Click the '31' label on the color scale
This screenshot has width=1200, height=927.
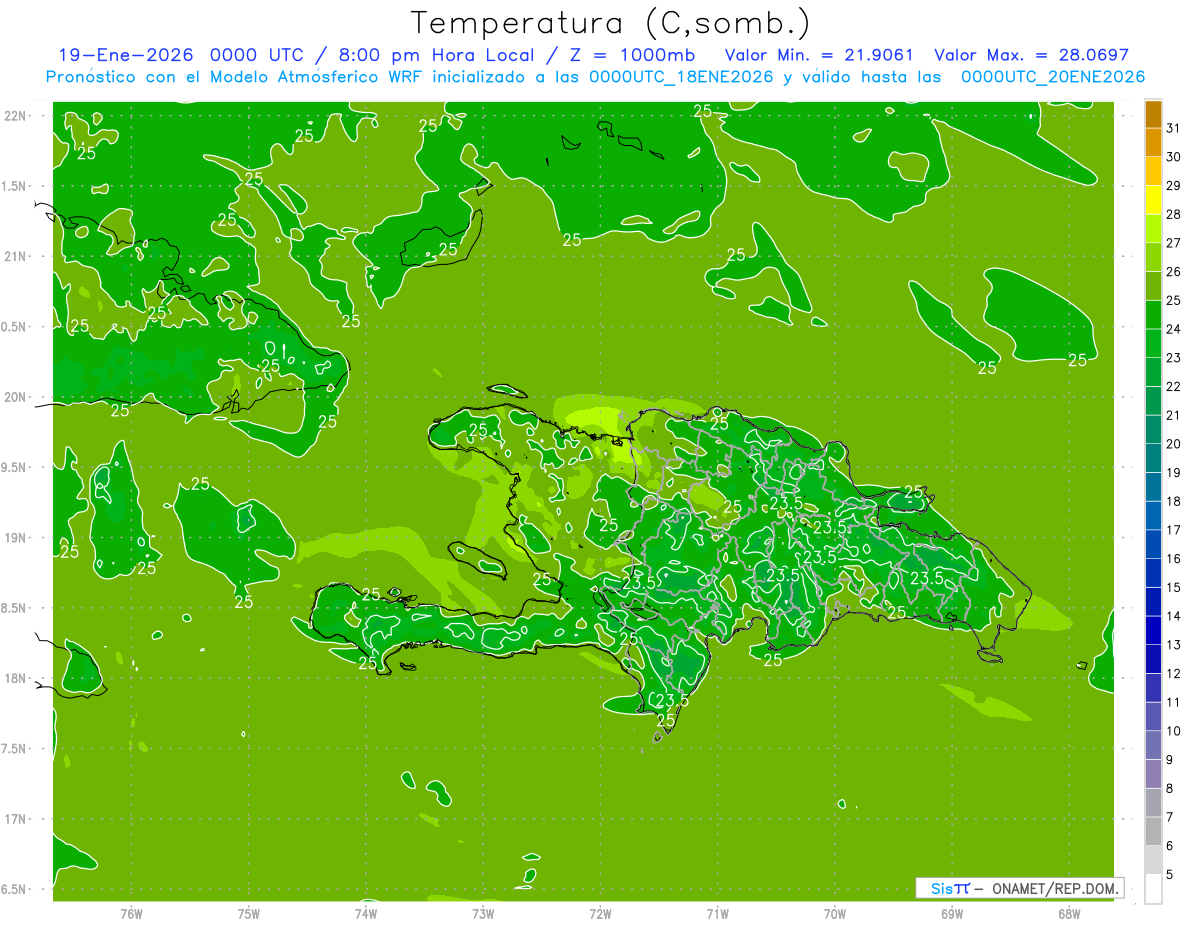[x=1174, y=128]
